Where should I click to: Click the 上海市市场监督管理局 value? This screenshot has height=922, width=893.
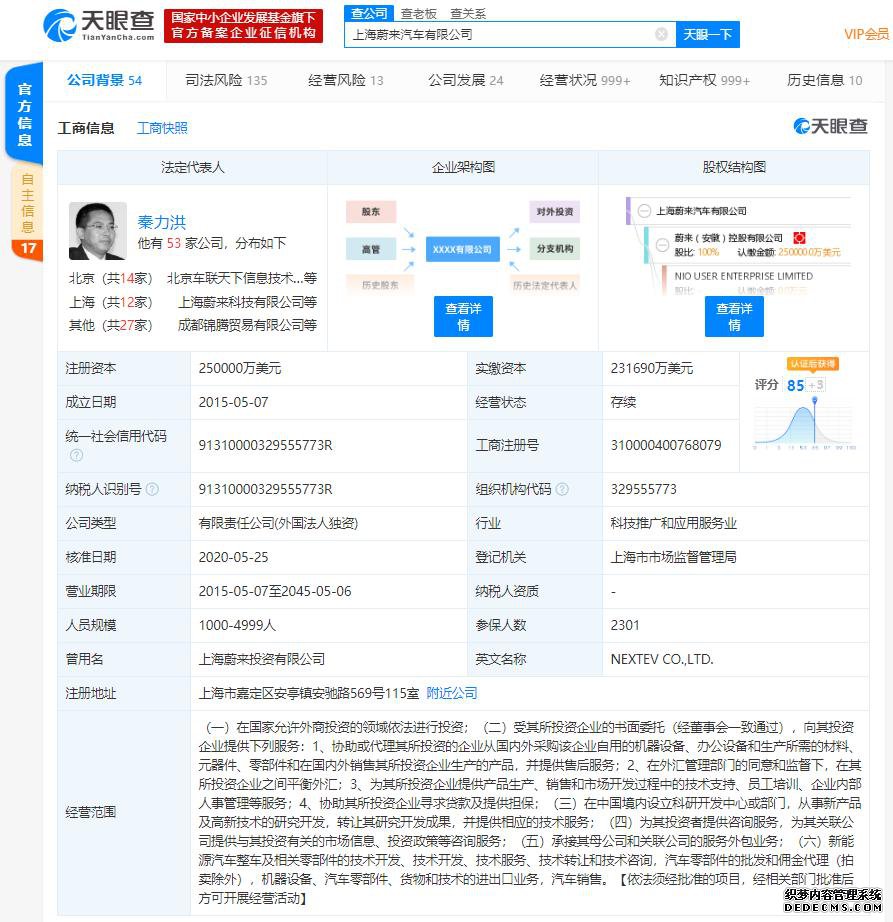[673, 557]
